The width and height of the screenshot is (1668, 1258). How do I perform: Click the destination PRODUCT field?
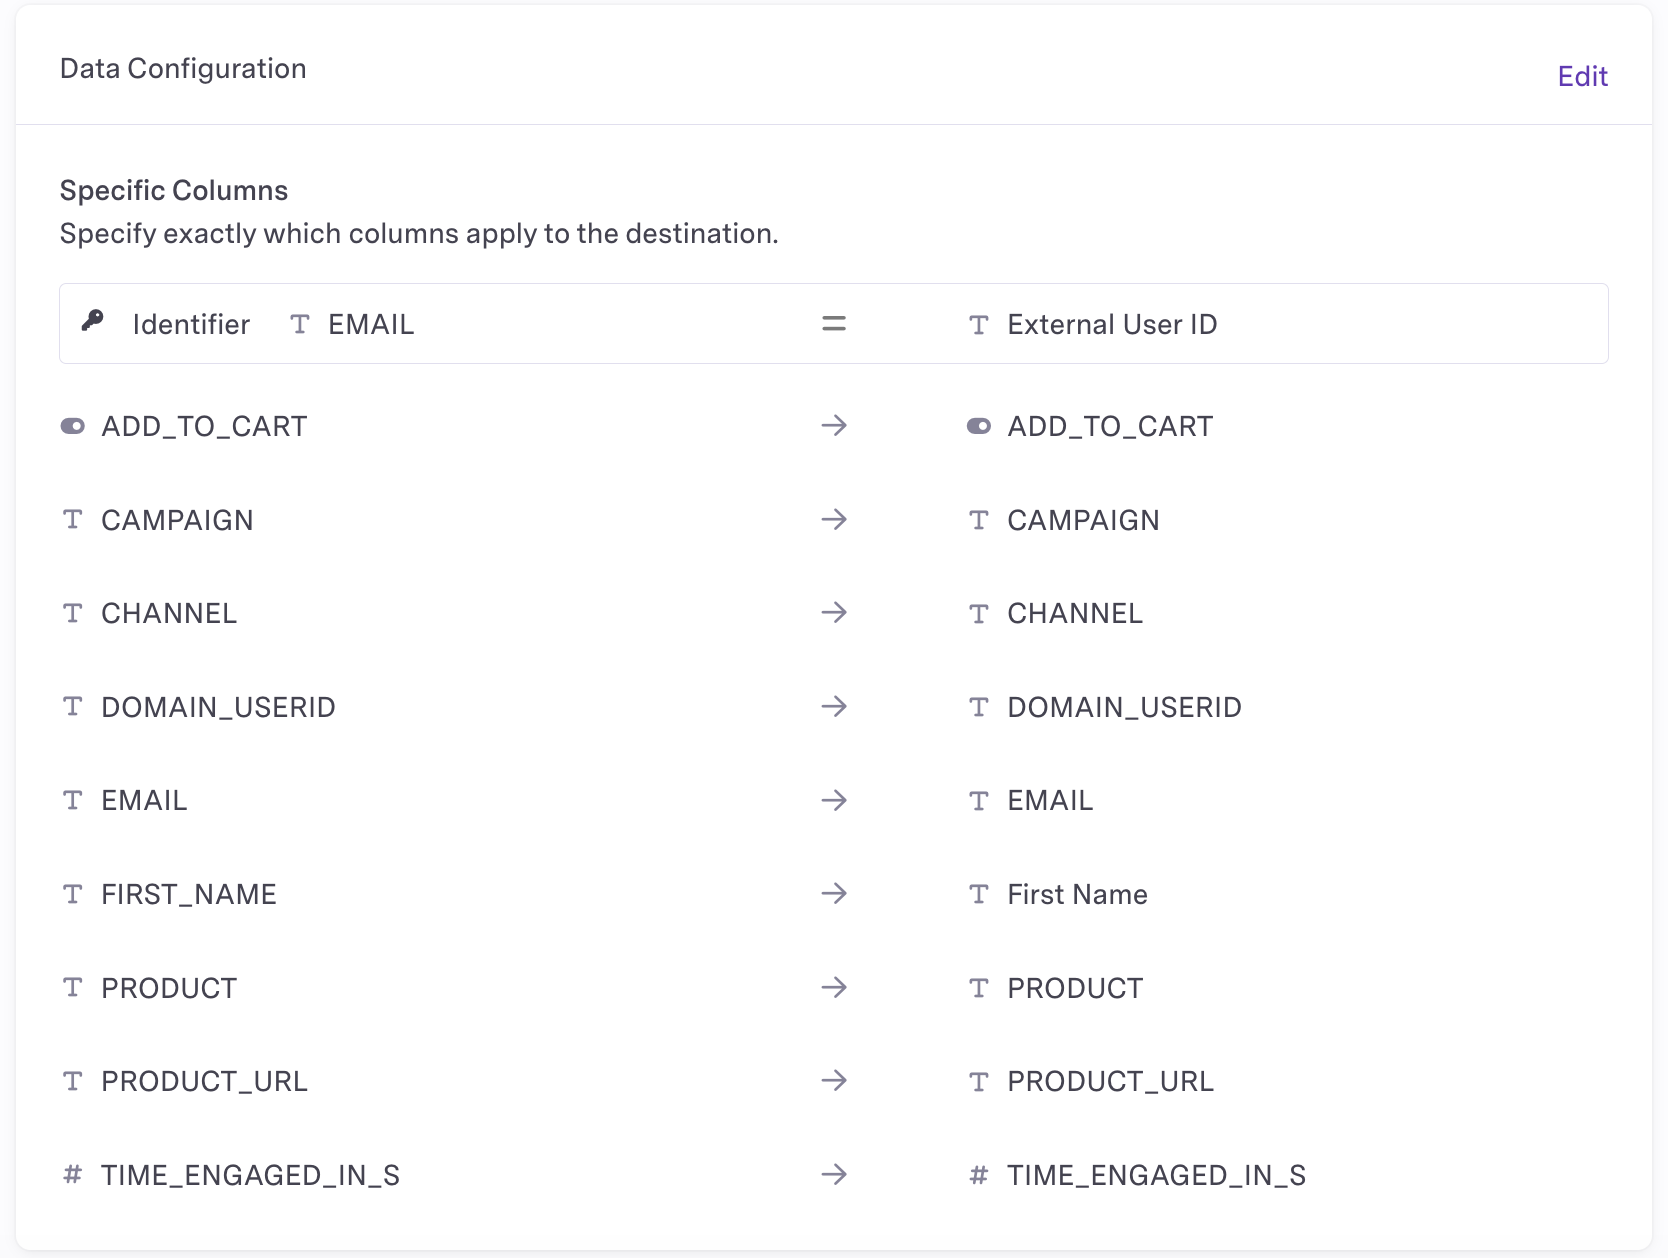(x=1075, y=988)
